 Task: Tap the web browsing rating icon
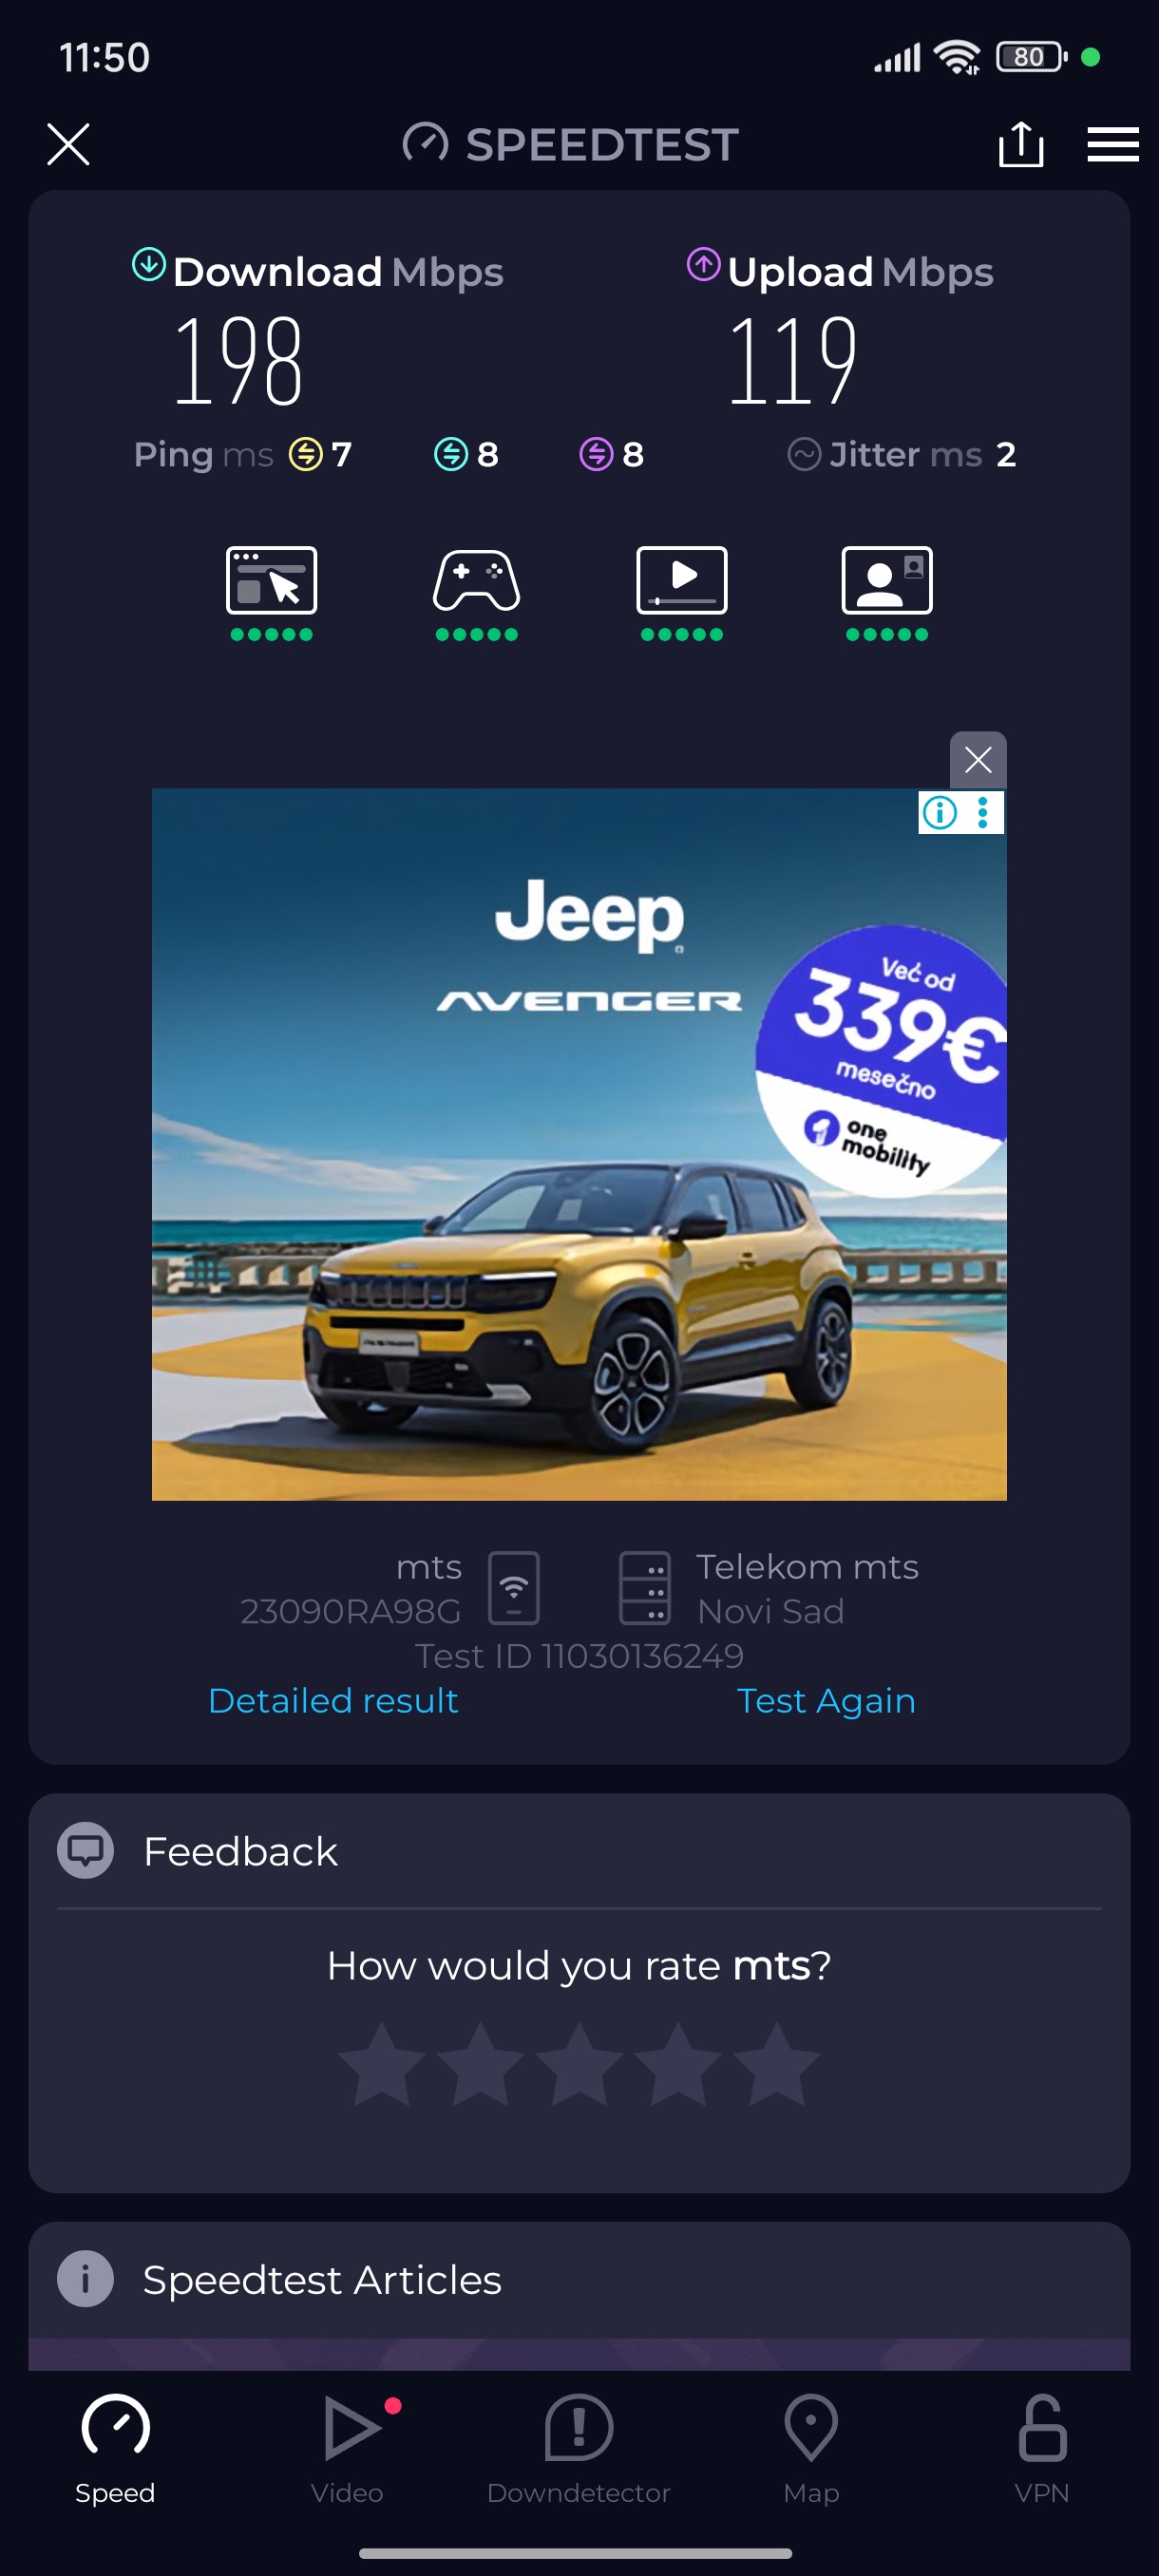click(x=272, y=581)
